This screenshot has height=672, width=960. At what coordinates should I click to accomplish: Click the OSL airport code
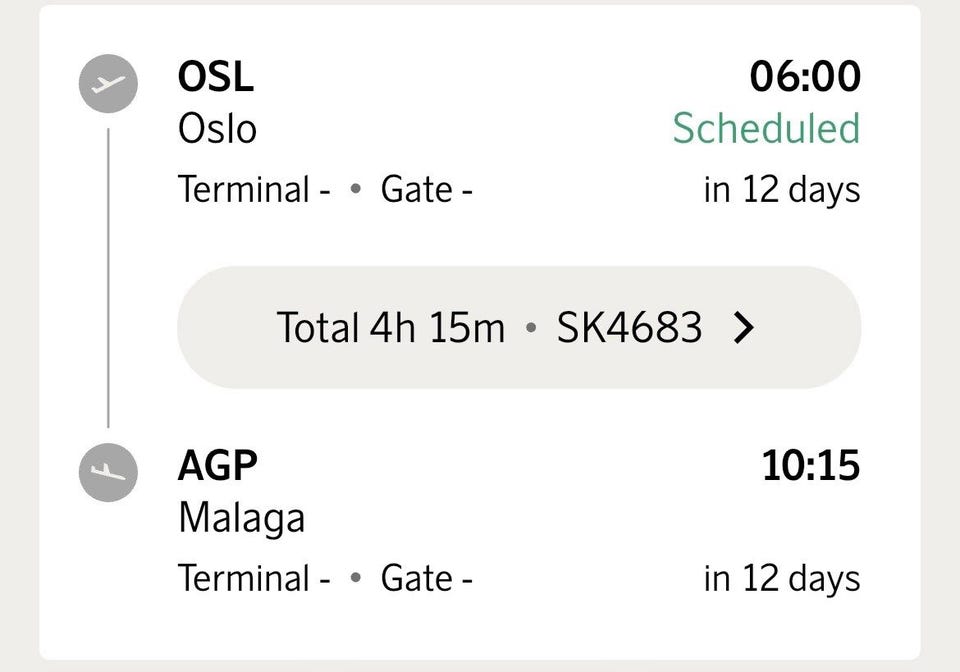tap(216, 77)
